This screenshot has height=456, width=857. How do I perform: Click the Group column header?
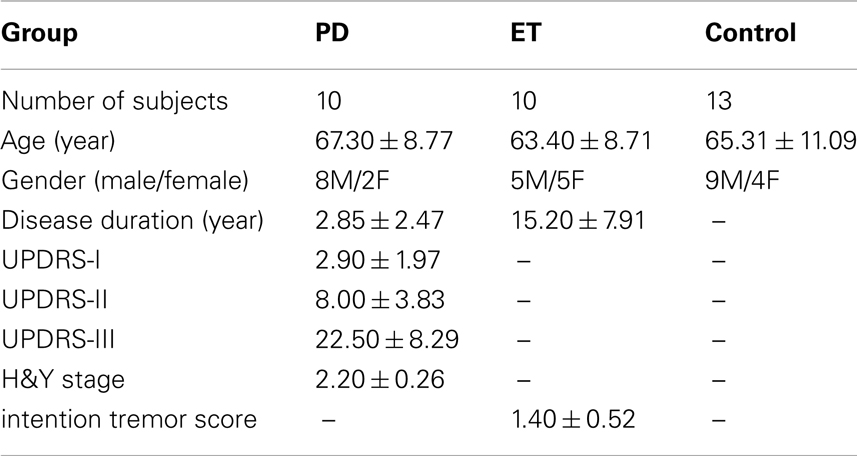point(39,35)
